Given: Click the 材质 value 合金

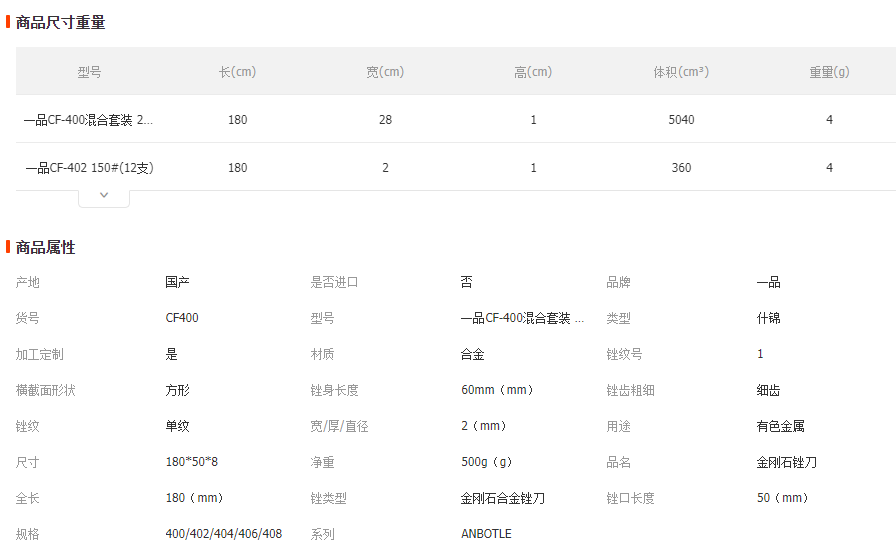Looking at the screenshot, I should 473,354.
